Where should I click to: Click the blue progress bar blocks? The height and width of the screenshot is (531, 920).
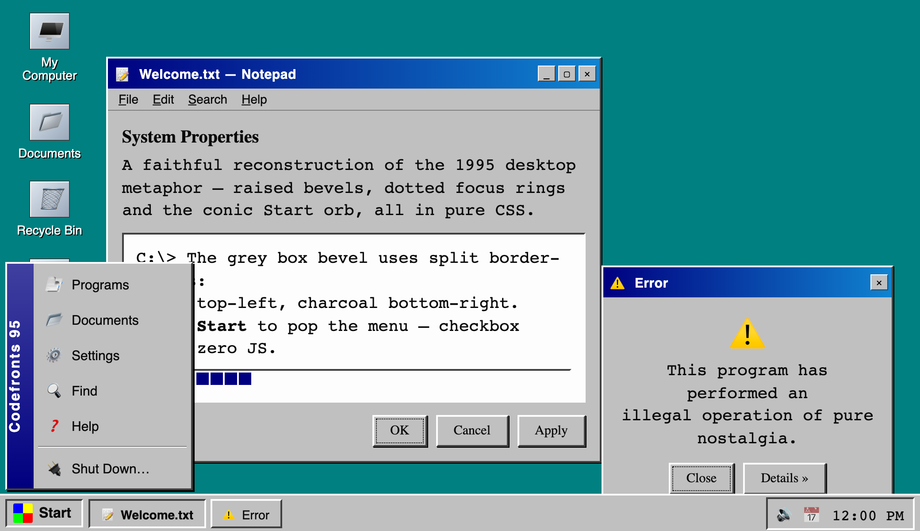224,379
